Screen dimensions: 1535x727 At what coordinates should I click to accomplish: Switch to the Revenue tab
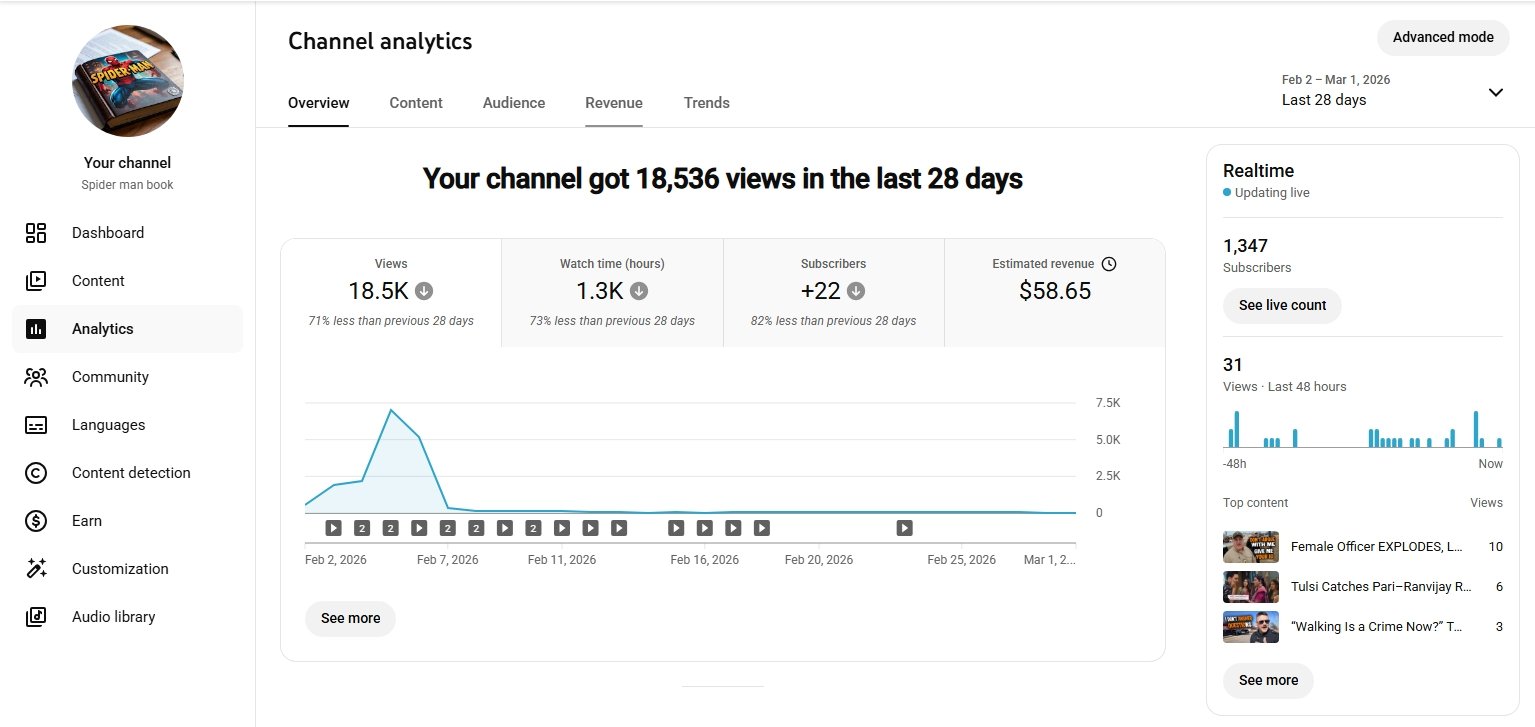(613, 103)
